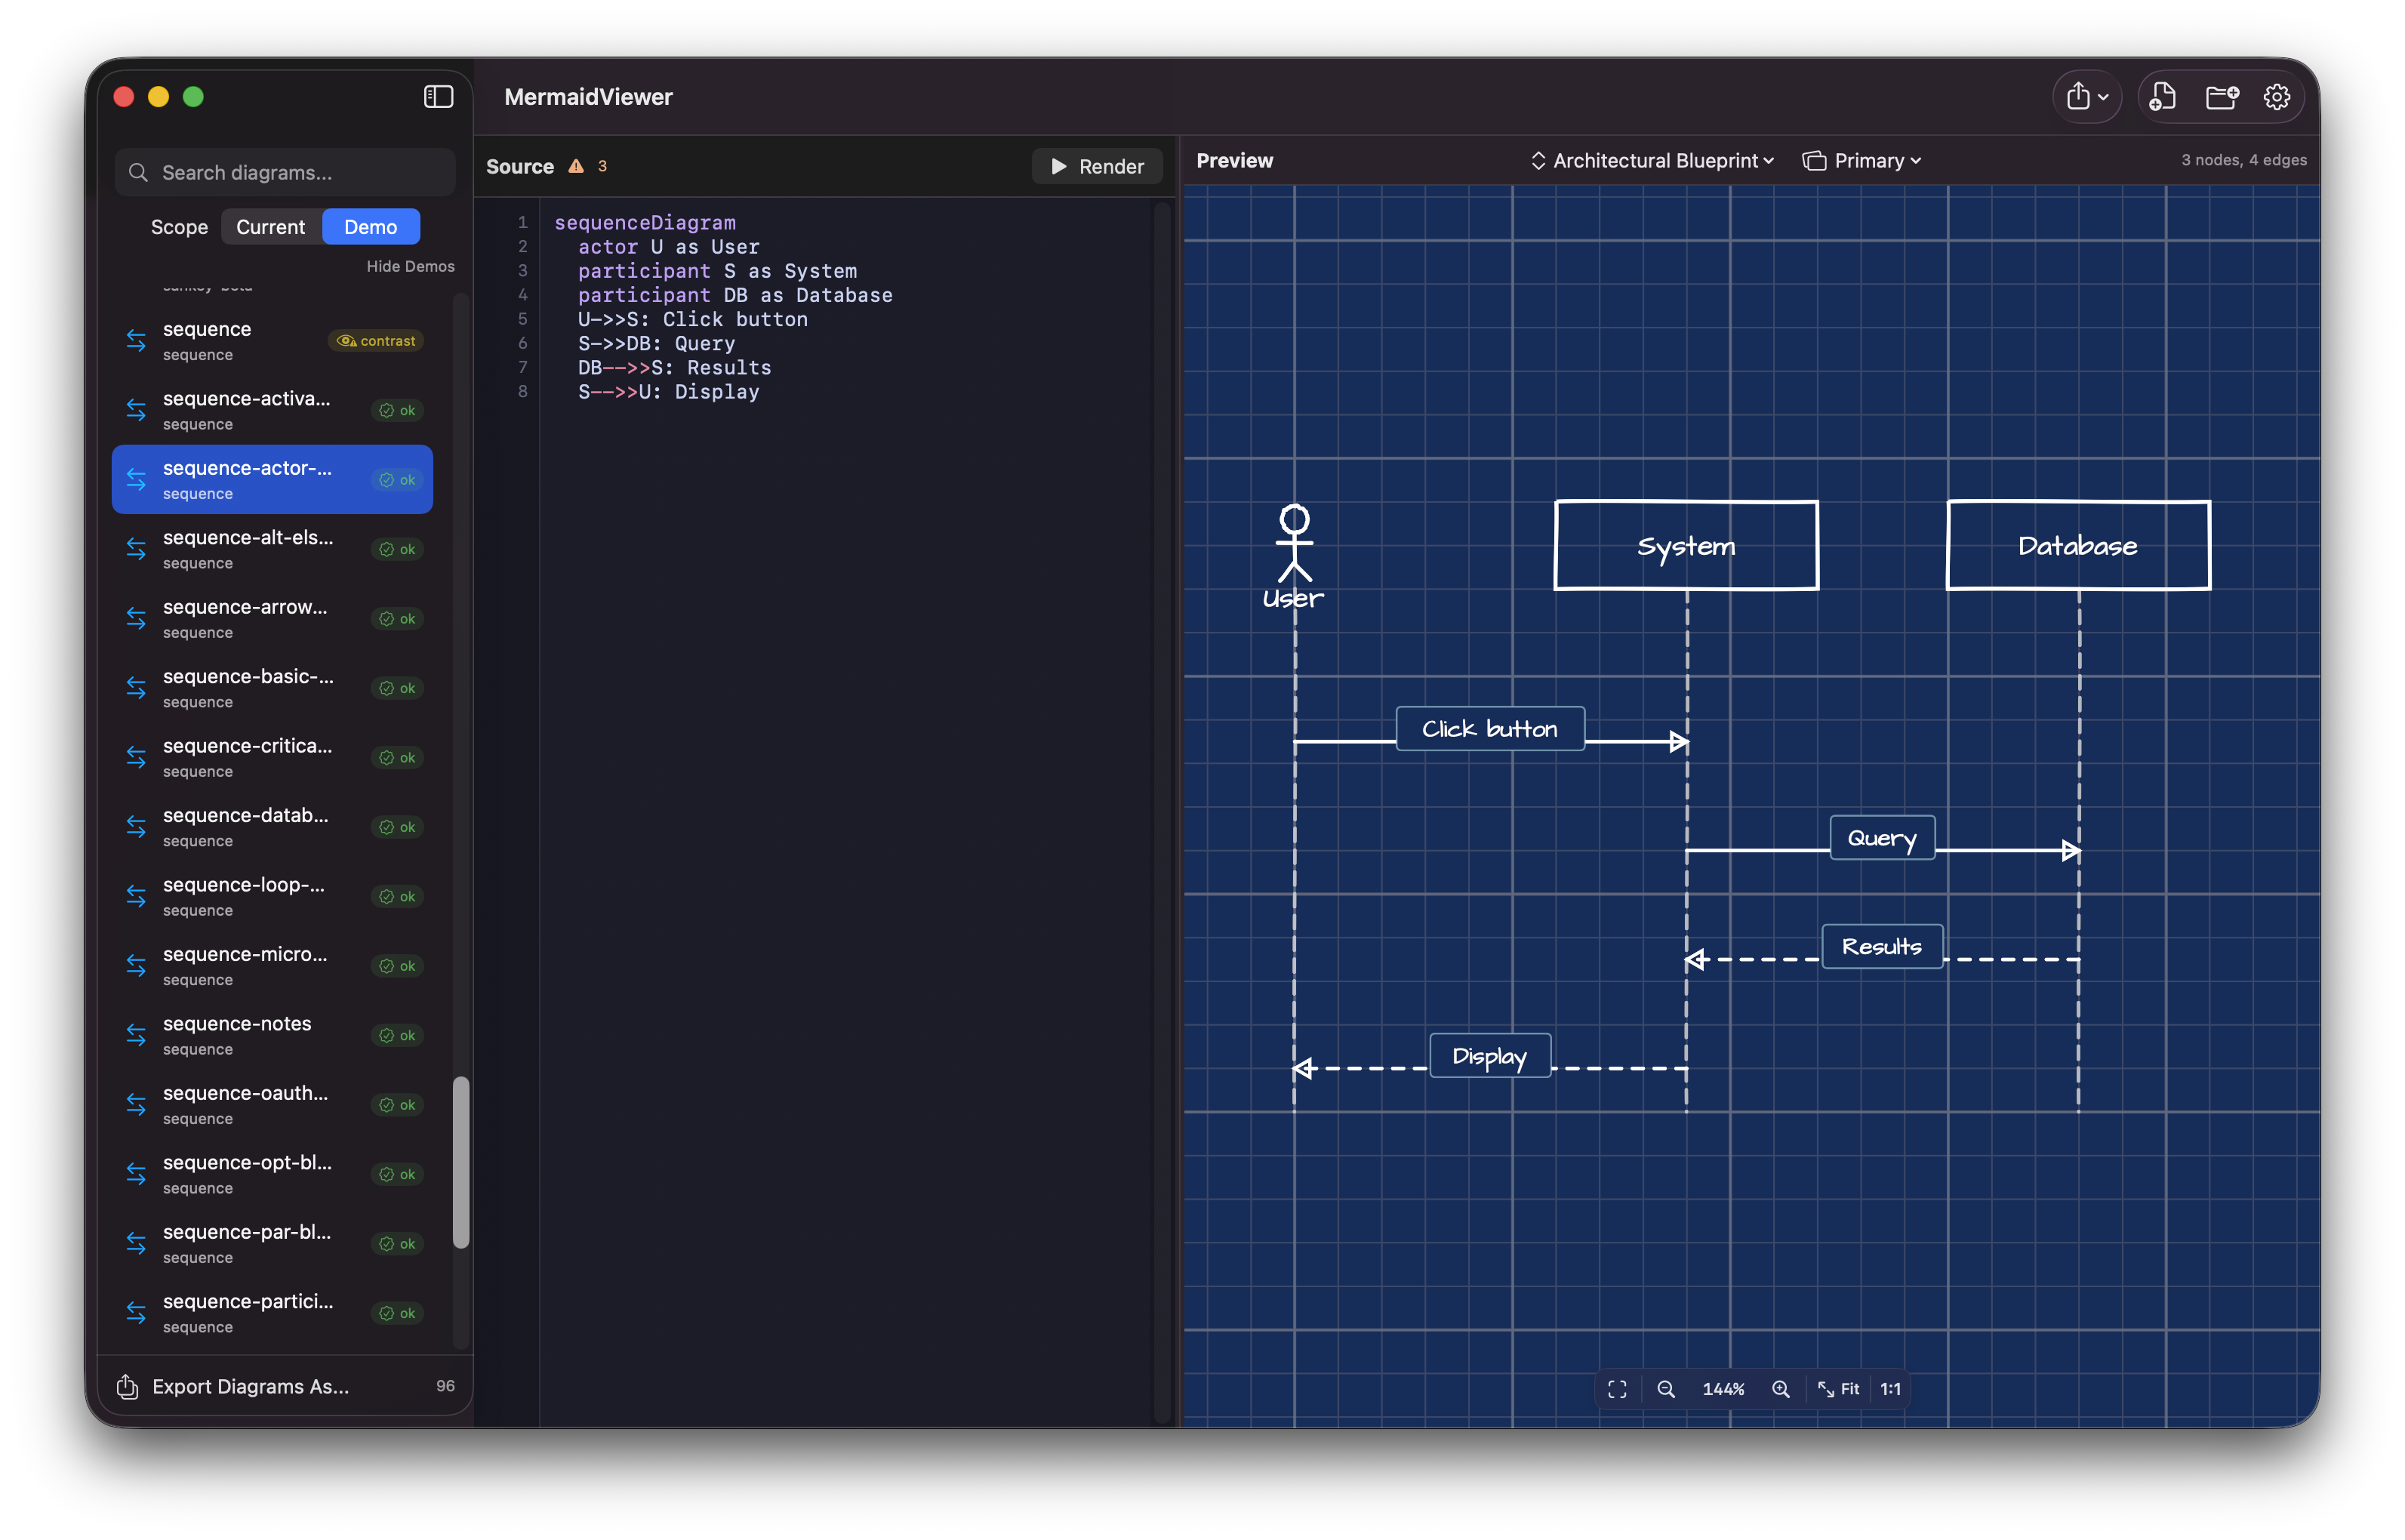This screenshot has height=1540, width=2405.
Task: Open the share export dropdown
Action: click(2088, 97)
